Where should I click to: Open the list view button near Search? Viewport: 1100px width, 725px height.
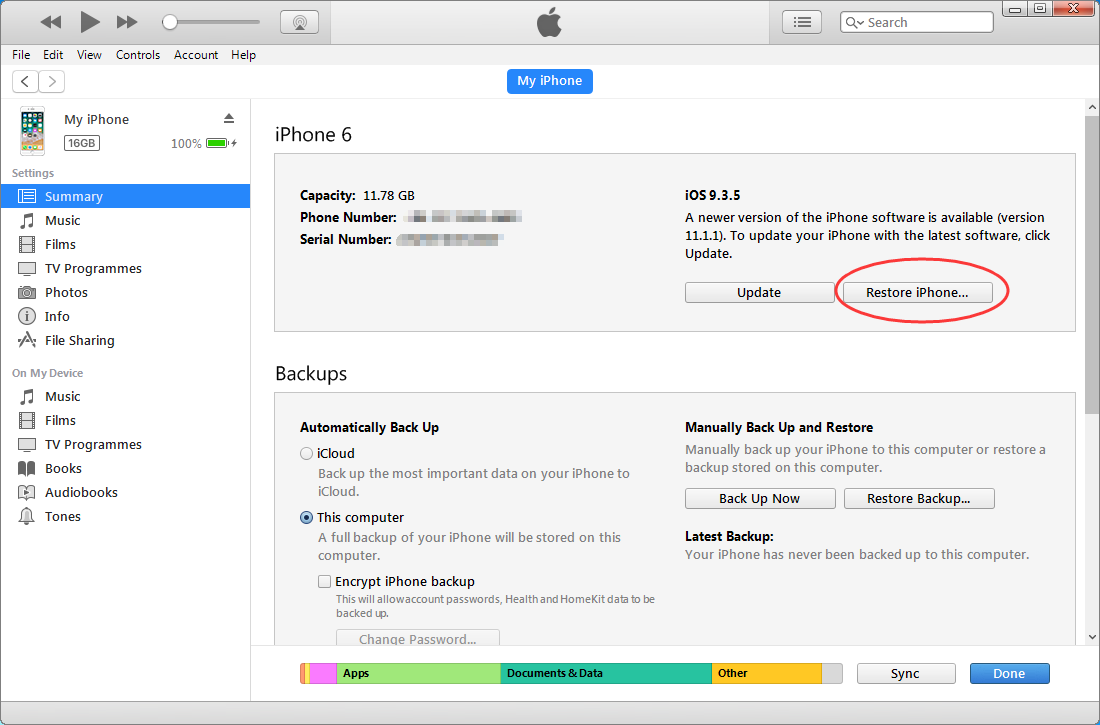click(x=802, y=22)
